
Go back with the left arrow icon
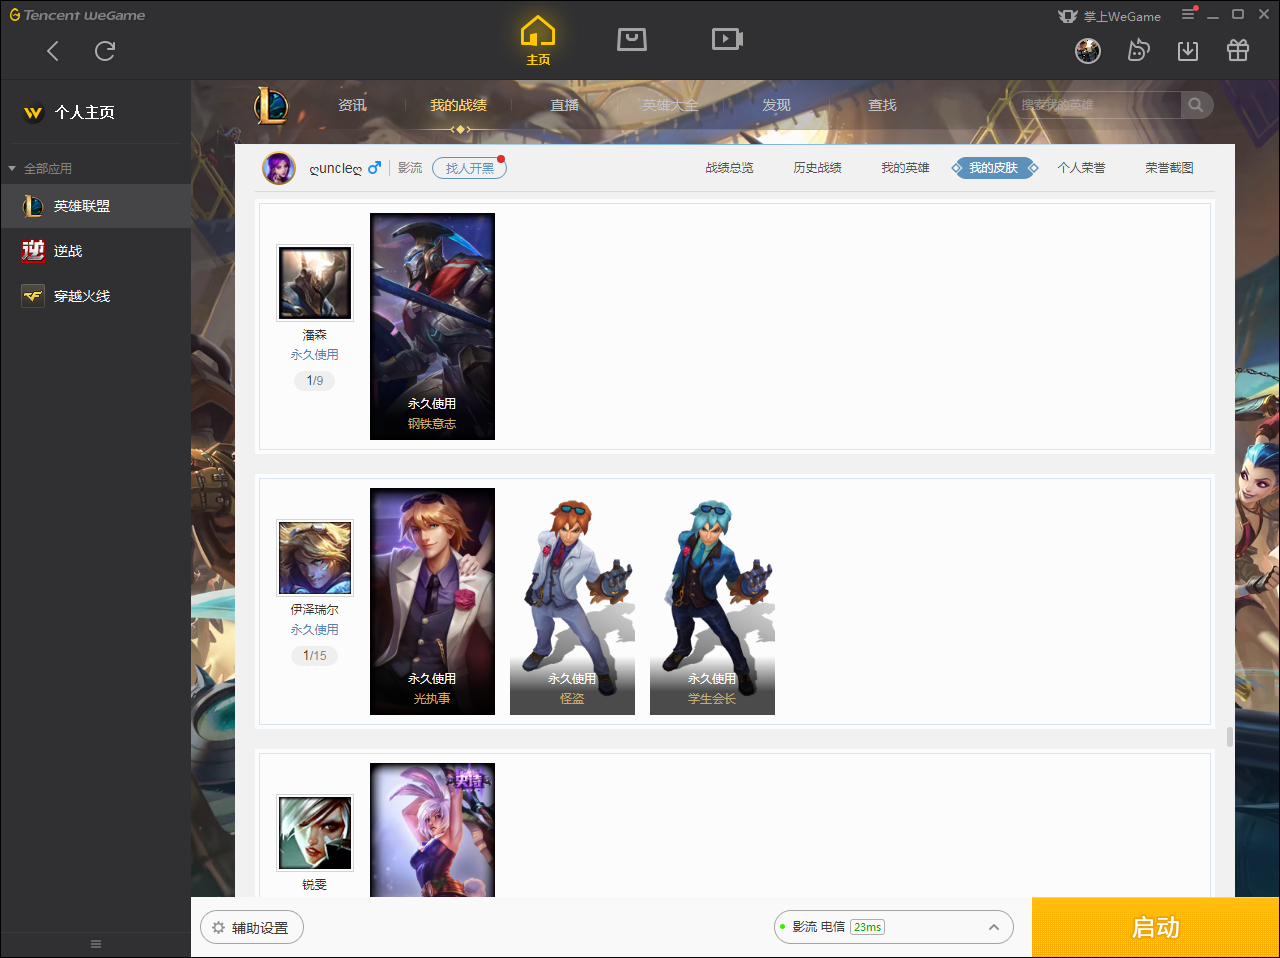pyautogui.click(x=53, y=51)
